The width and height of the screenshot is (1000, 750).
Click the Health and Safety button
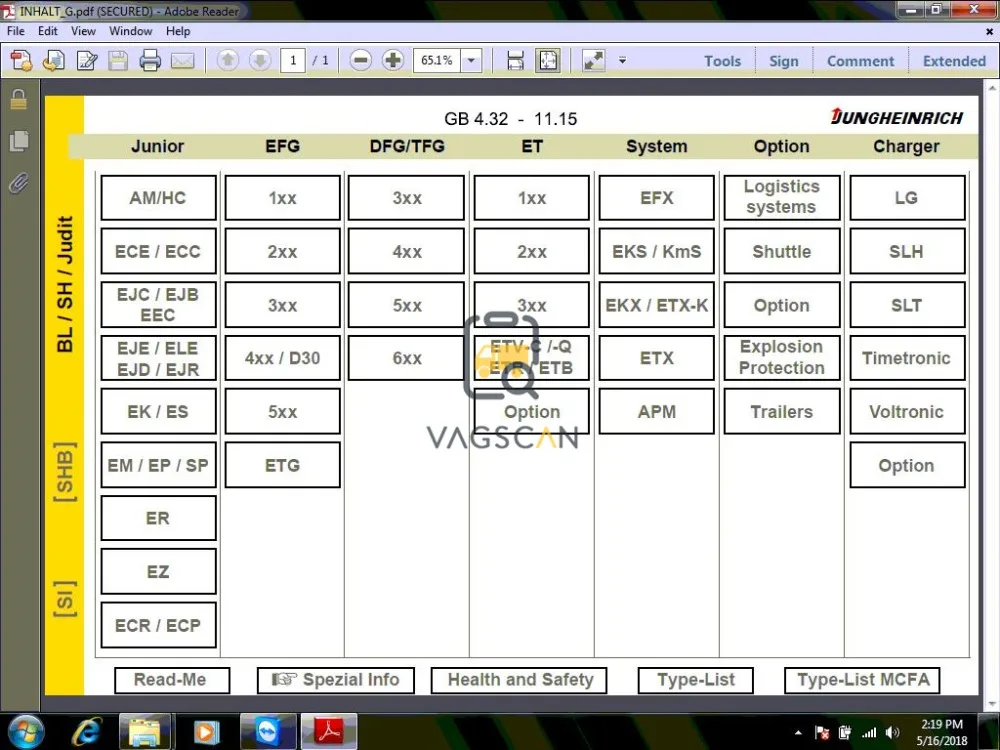click(519, 680)
